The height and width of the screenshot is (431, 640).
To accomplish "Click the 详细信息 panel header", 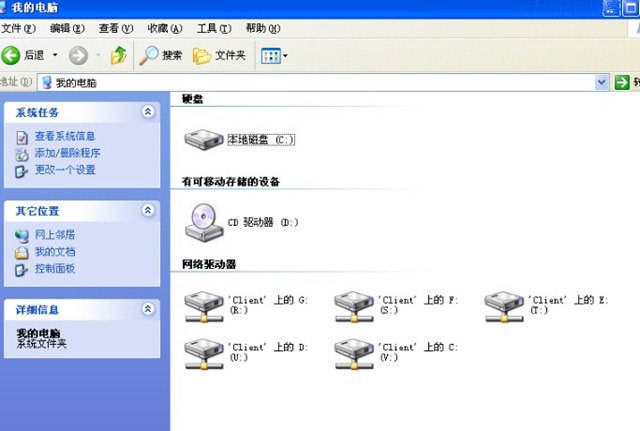I will (x=82, y=310).
